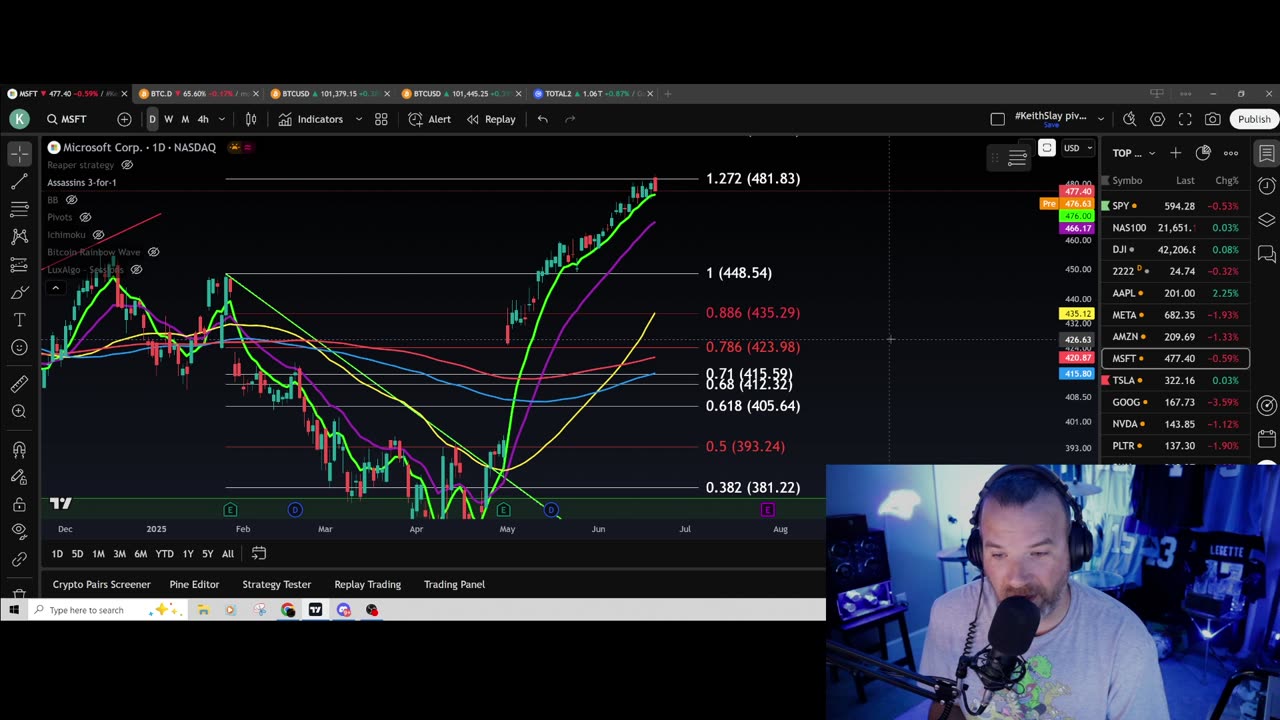Screen dimensions: 1280x720
Task: Select the crosshair cursor tool
Action: pos(19,153)
